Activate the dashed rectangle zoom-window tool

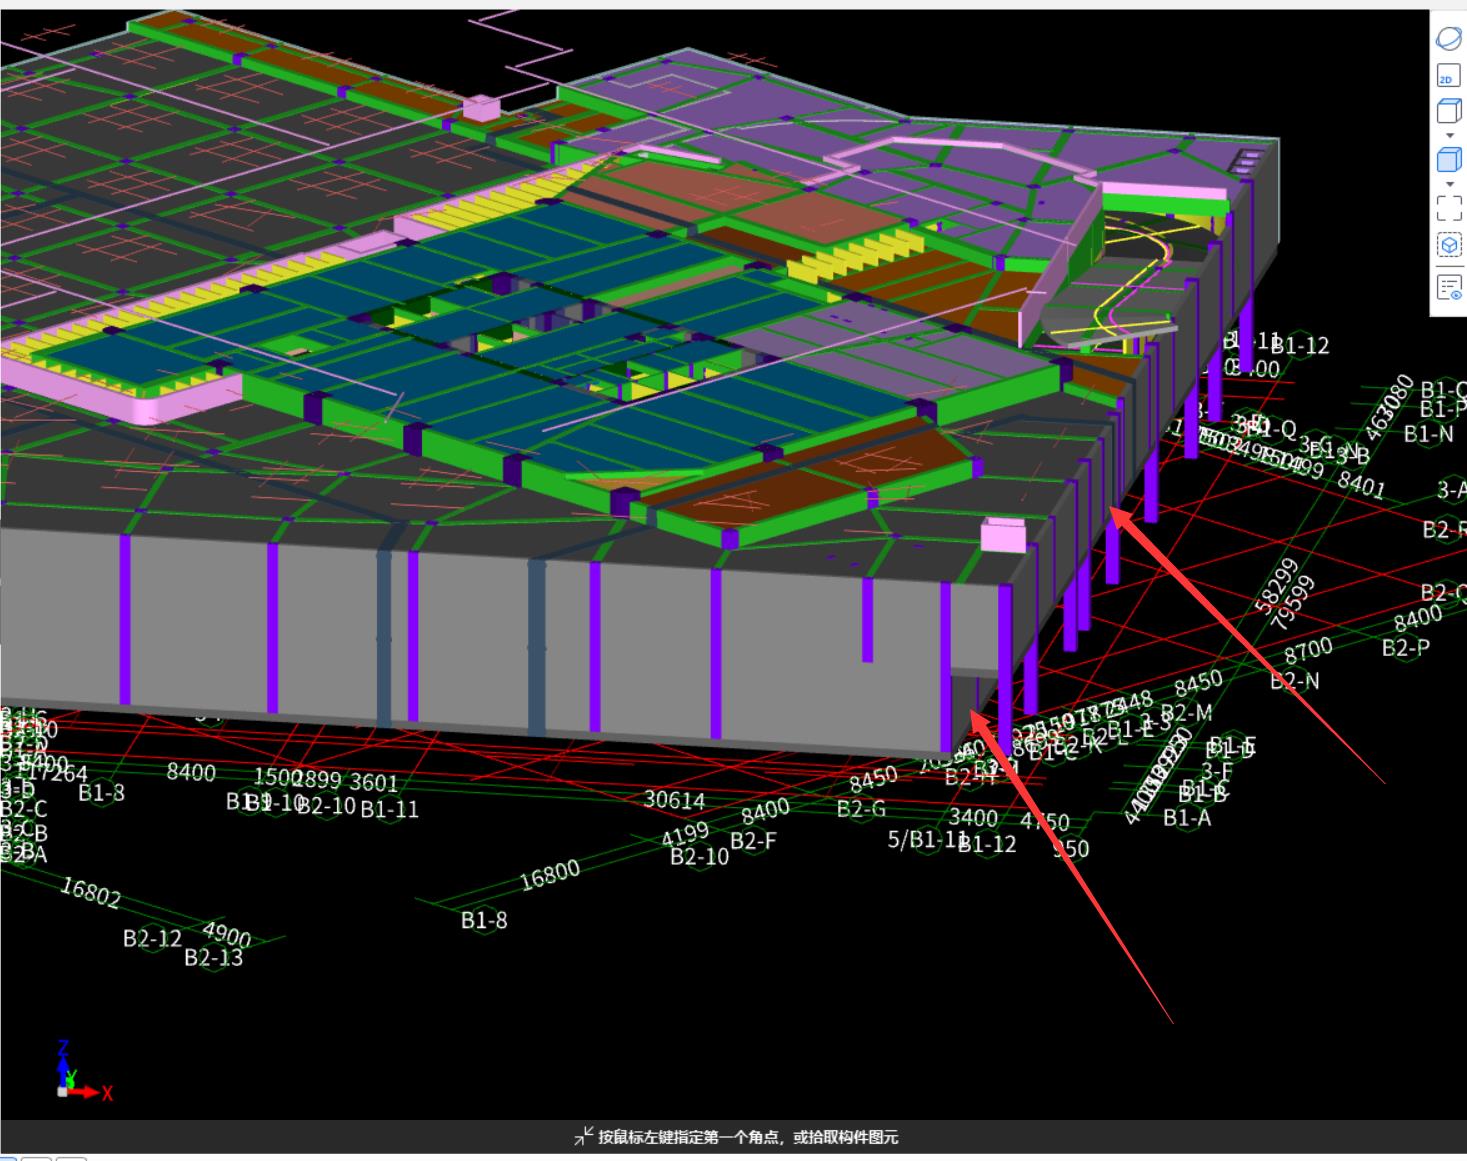coord(1448,207)
